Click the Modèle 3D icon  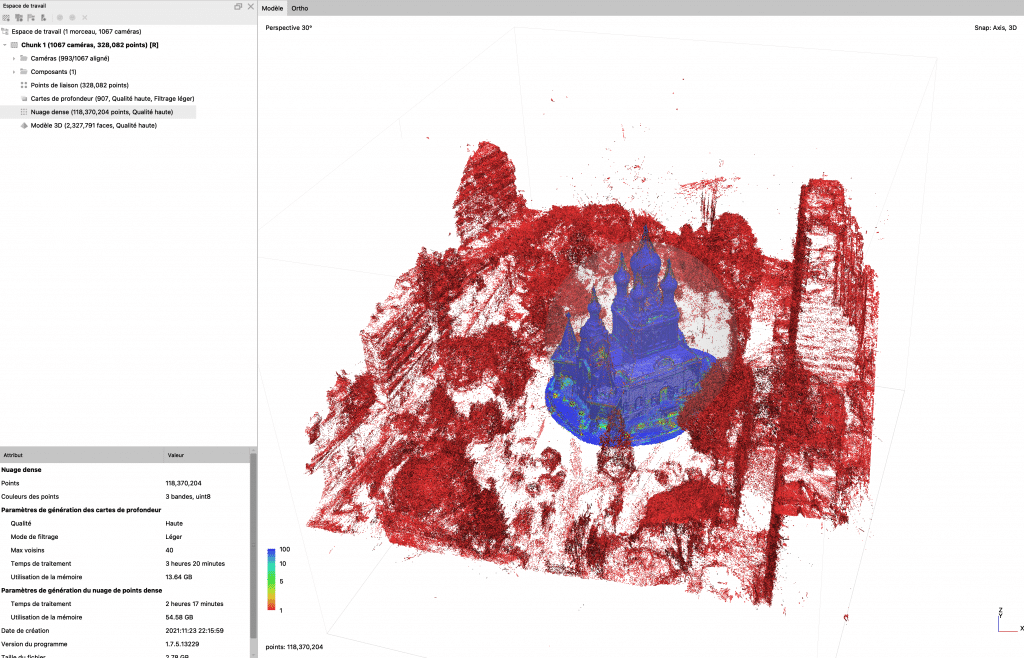click(x=24, y=125)
